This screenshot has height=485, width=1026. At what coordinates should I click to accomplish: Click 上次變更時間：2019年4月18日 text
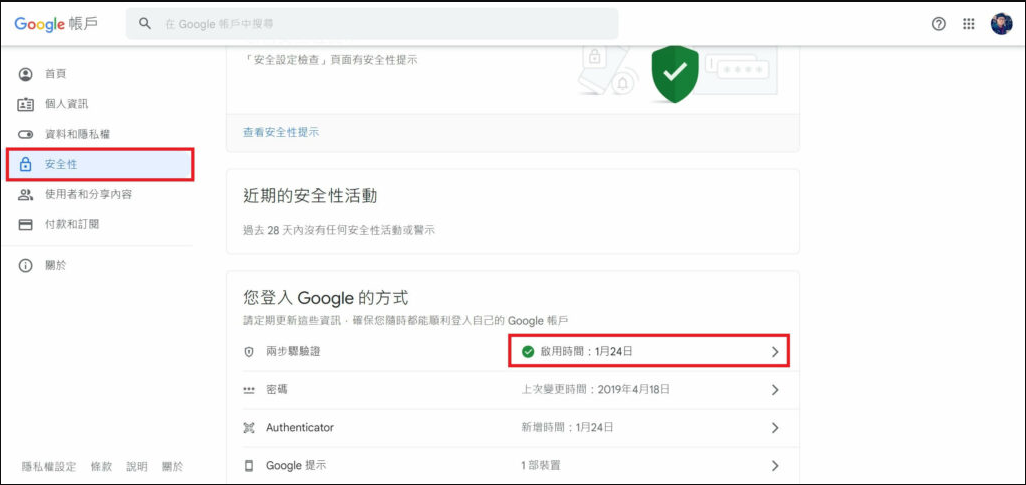click(x=596, y=390)
